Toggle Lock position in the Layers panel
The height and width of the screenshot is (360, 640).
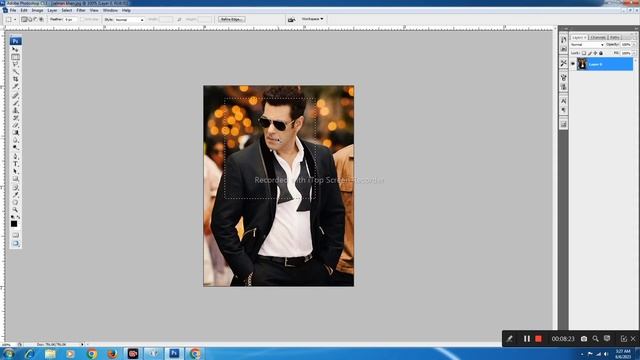pos(595,53)
